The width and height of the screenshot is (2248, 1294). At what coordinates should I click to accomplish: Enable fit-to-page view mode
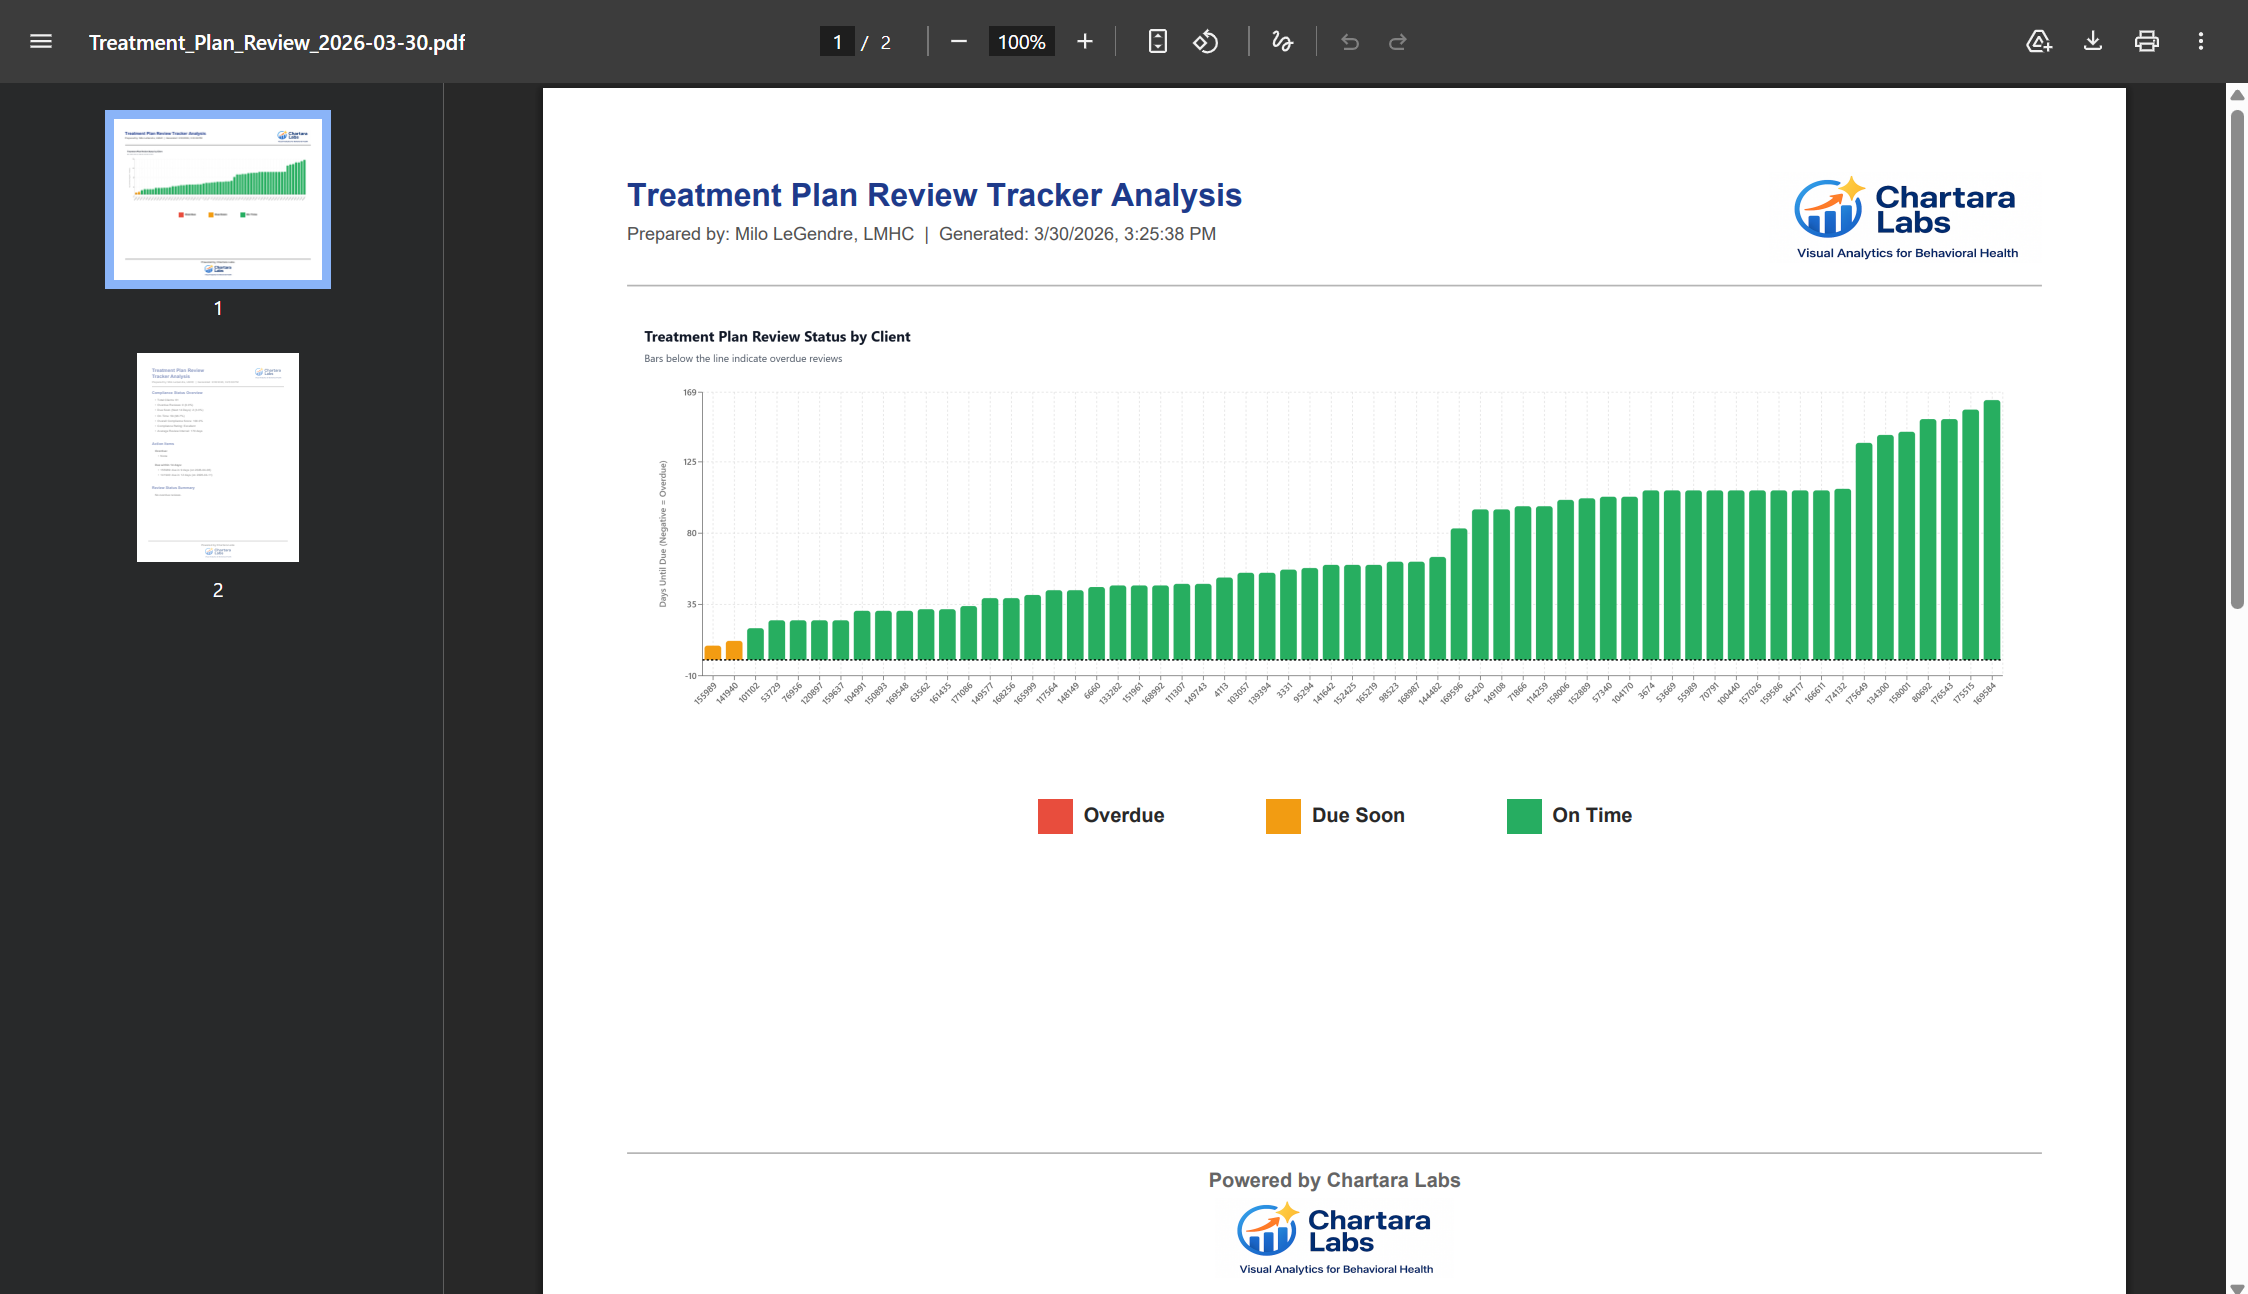point(1157,41)
